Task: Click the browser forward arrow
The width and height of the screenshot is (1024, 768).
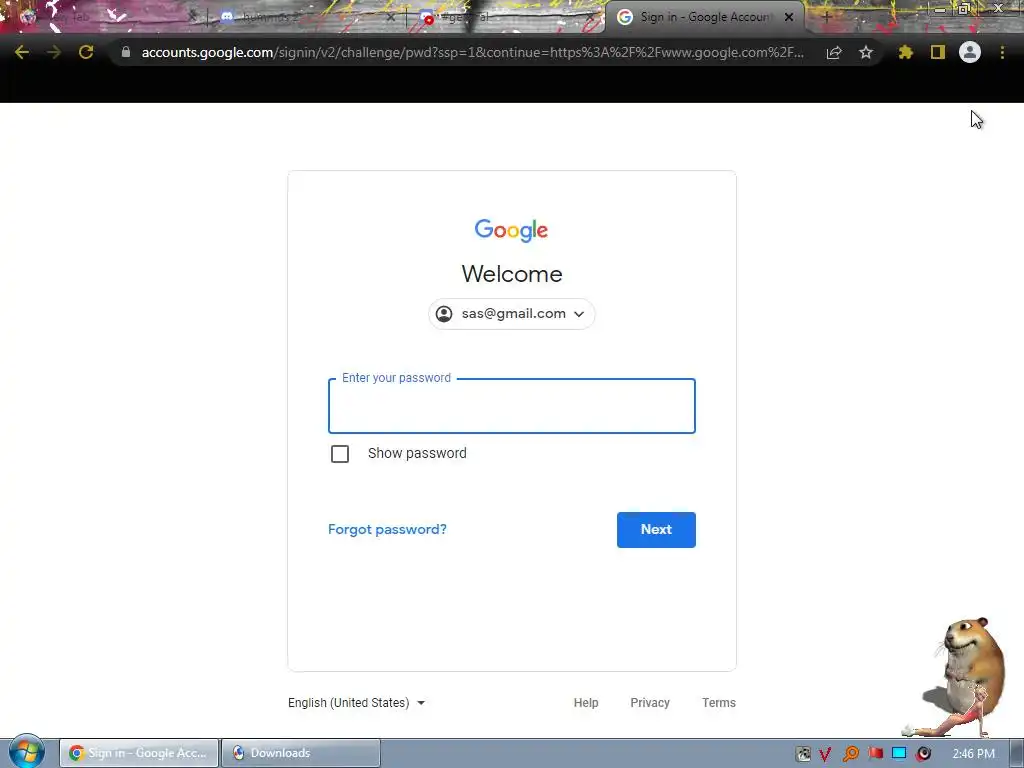Action: point(54,52)
